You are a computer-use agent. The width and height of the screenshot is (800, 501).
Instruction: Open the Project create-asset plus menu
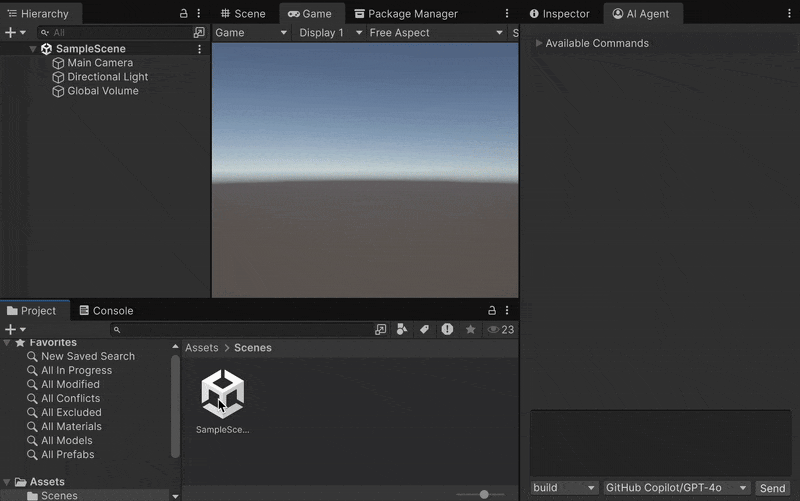point(15,330)
